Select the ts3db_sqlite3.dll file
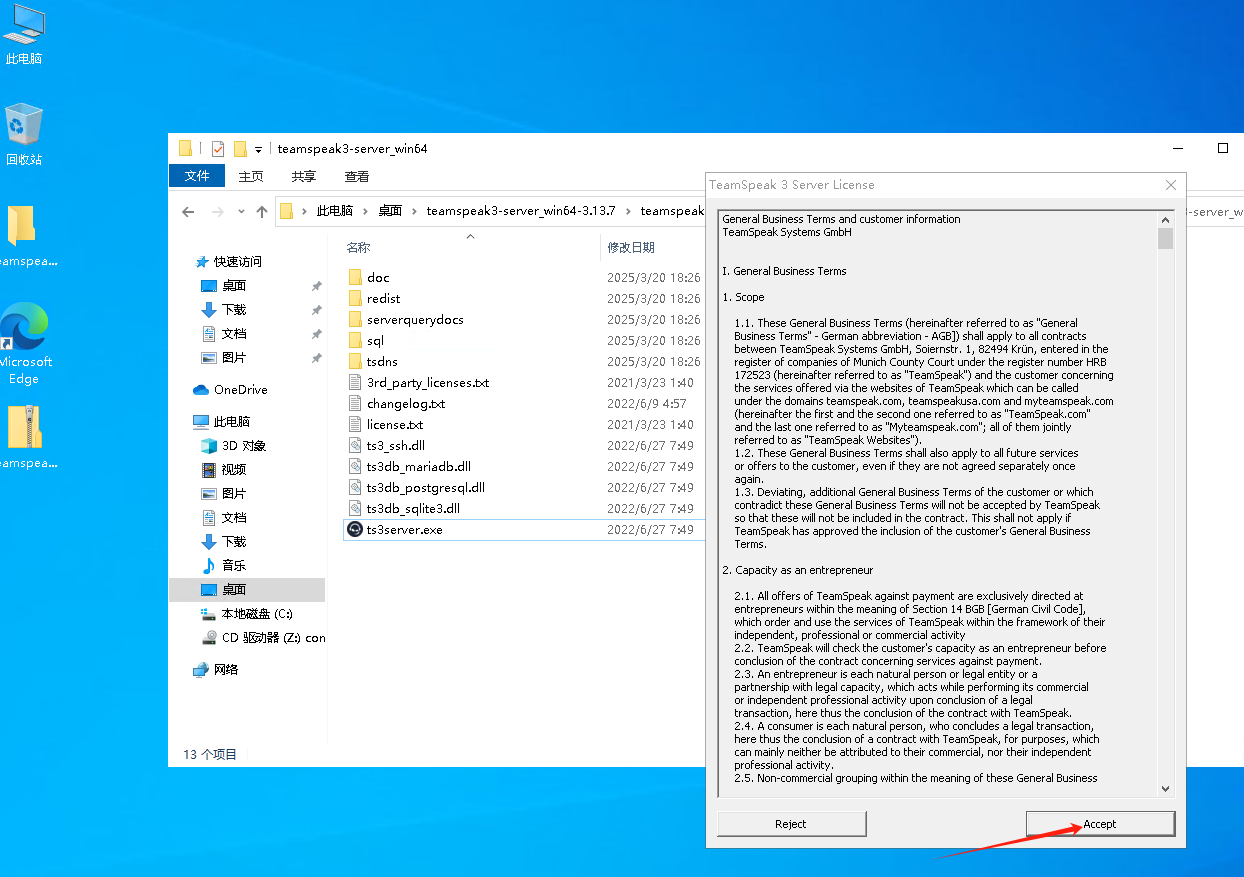The height and width of the screenshot is (877, 1244). [413, 509]
